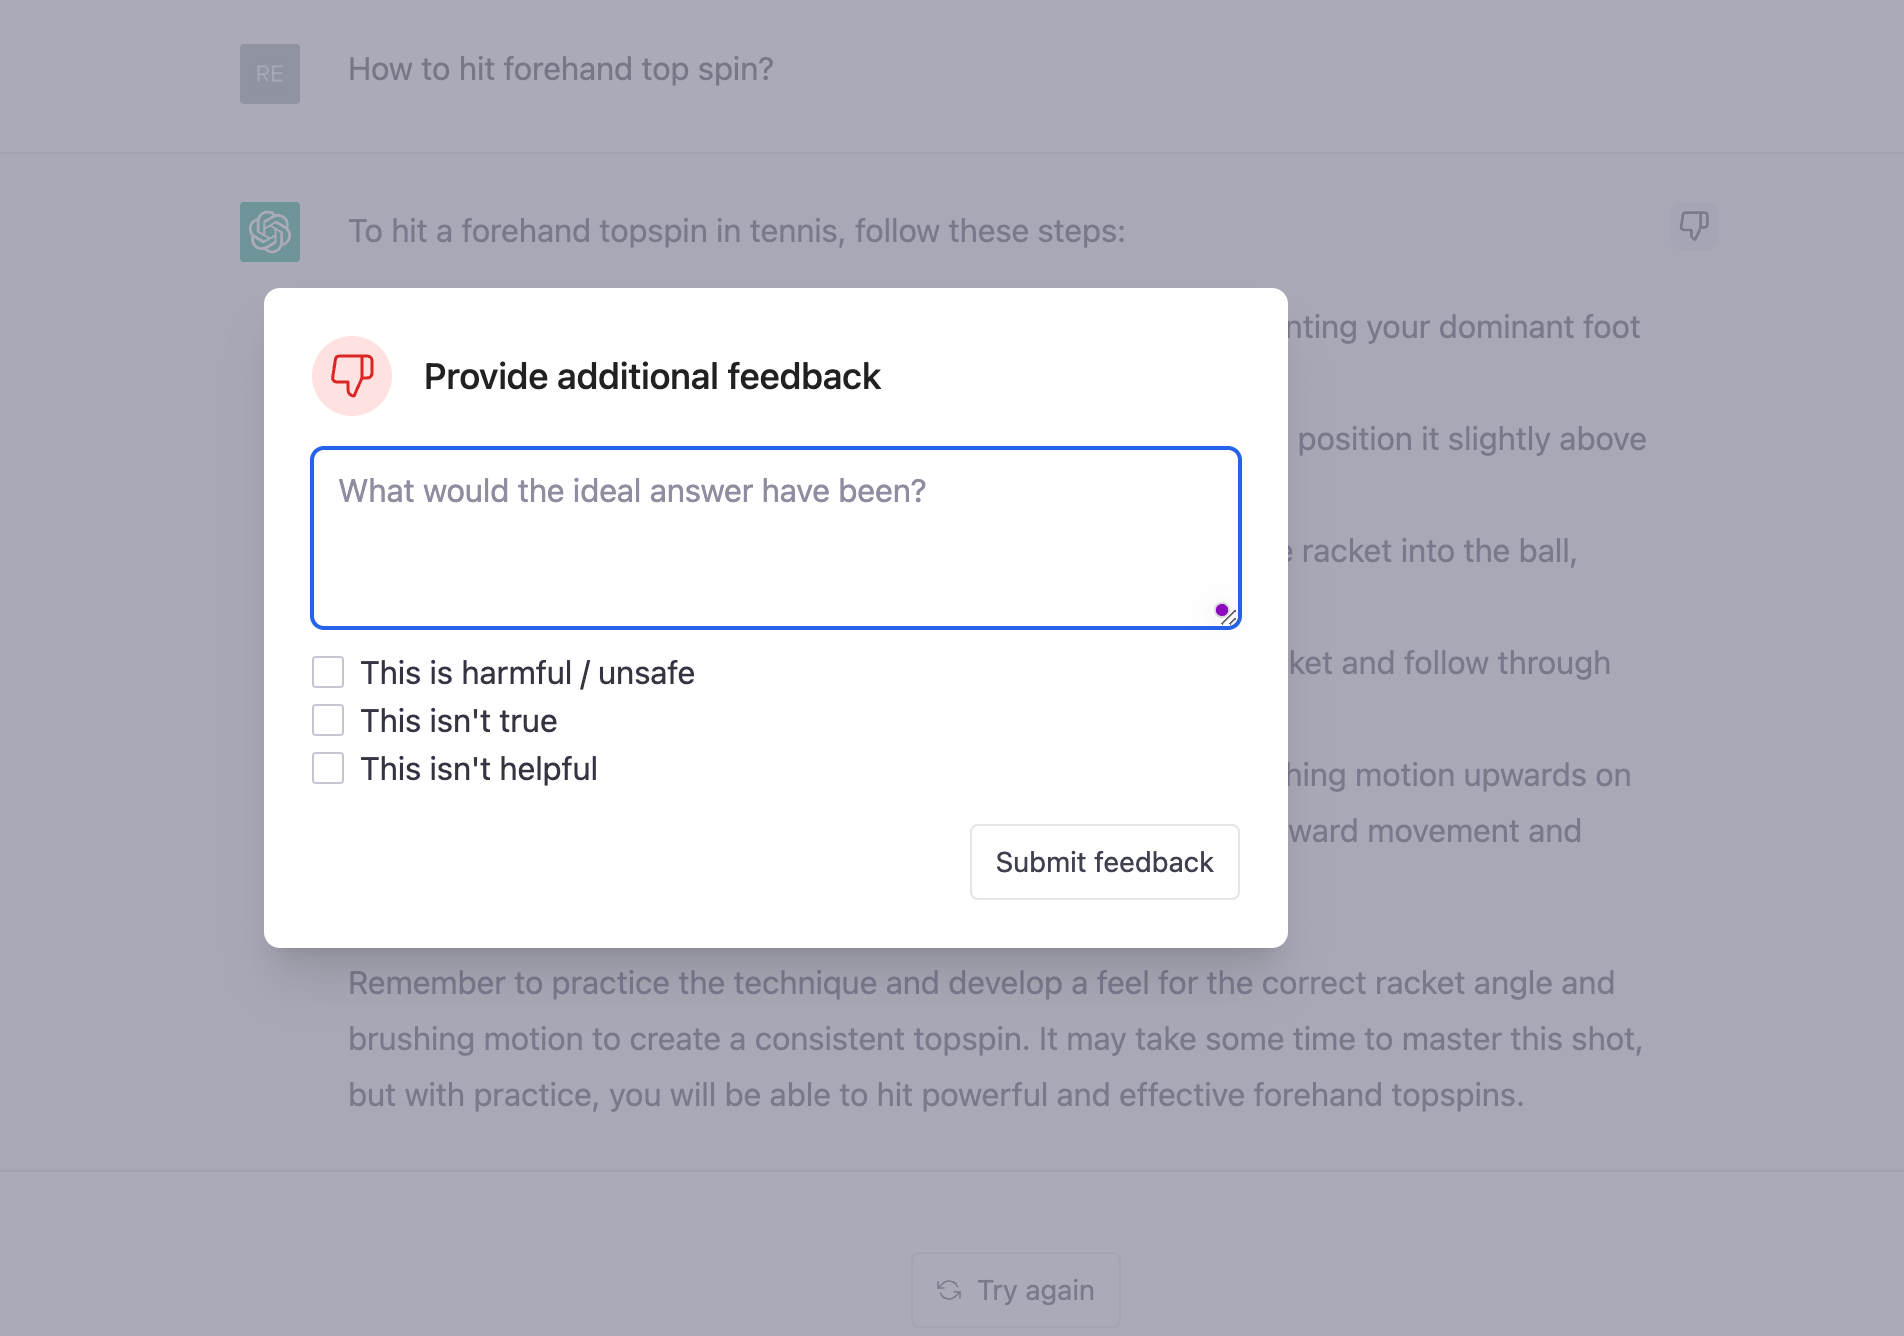The height and width of the screenshot is (1336, 1904).
Task: Check the 'This isn't helpful' box
Action: click(328, 768)
